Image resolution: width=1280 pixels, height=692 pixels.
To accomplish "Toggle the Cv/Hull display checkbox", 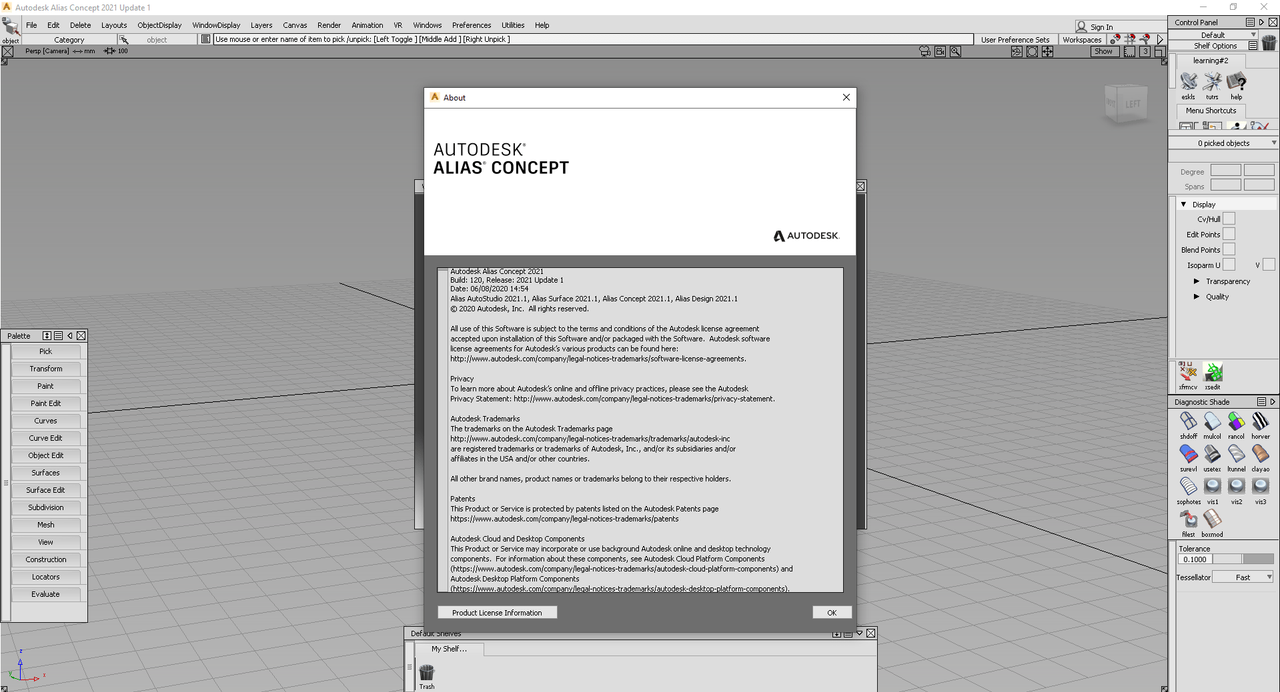I will pyautogui.click(x=1229, y=218).
